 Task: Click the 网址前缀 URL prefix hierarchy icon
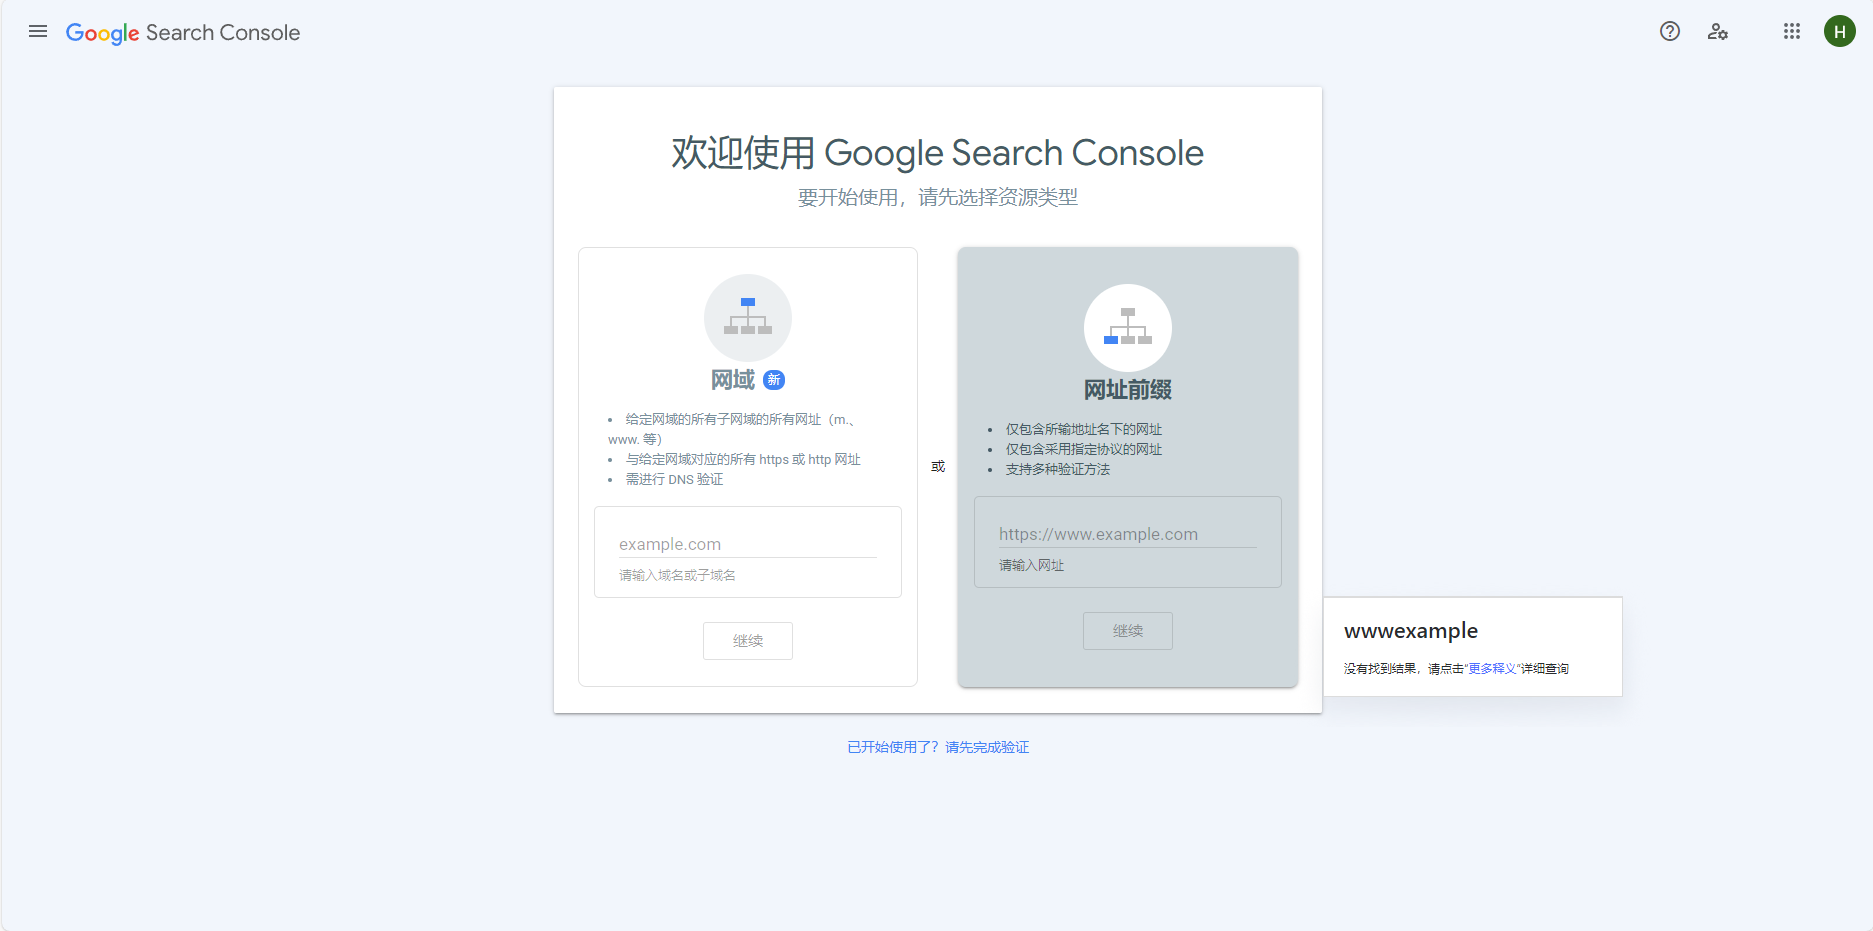tap(1128, 328)
